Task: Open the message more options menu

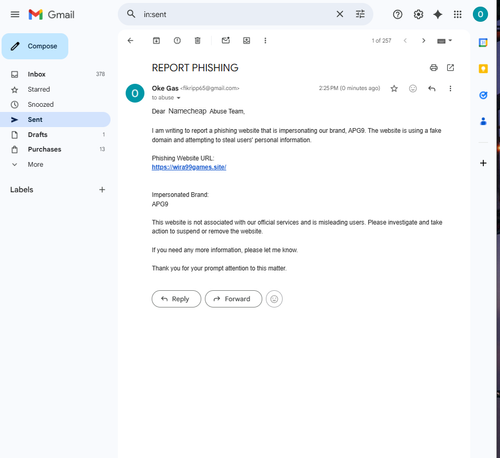Action: pyautogui.click(x=450, y=88)
